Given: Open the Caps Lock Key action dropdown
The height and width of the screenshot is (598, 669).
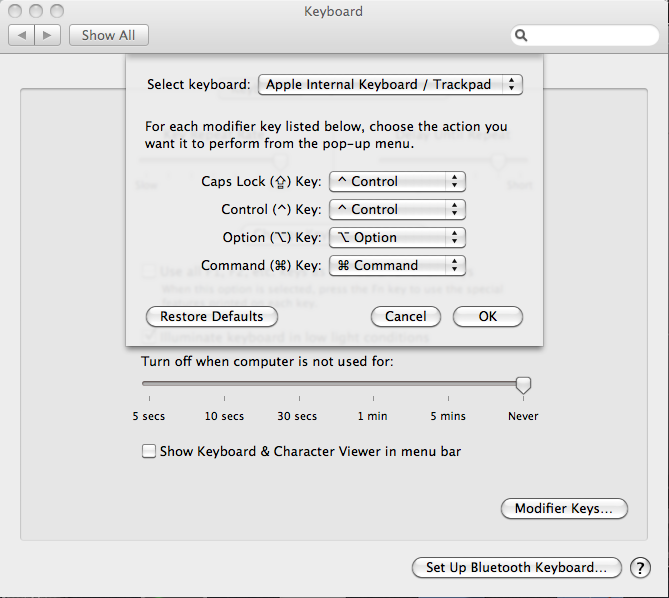Looking at the screenshot, I should 397,182.
